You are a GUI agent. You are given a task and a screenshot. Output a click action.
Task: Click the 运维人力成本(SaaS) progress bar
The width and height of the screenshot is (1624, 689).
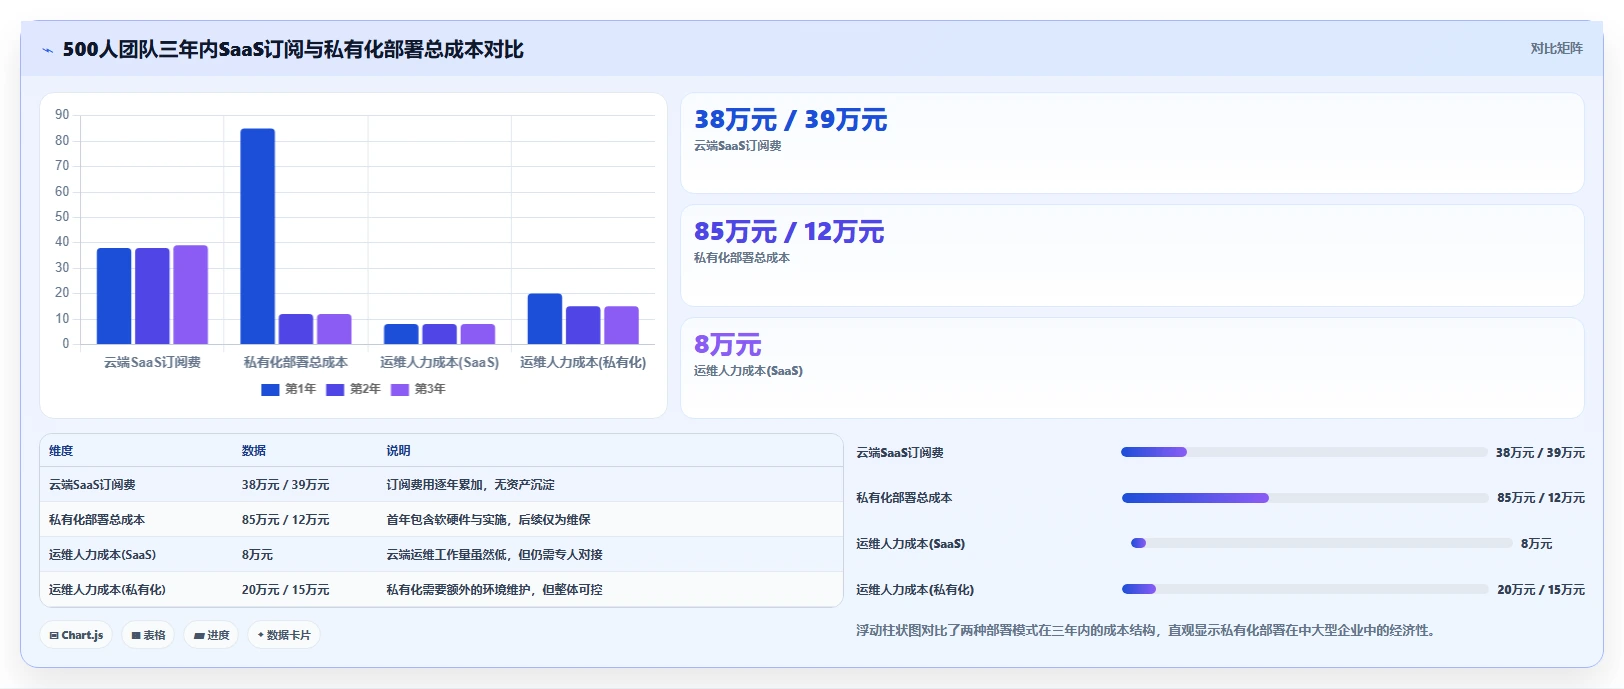click(x=1321, y=543)
